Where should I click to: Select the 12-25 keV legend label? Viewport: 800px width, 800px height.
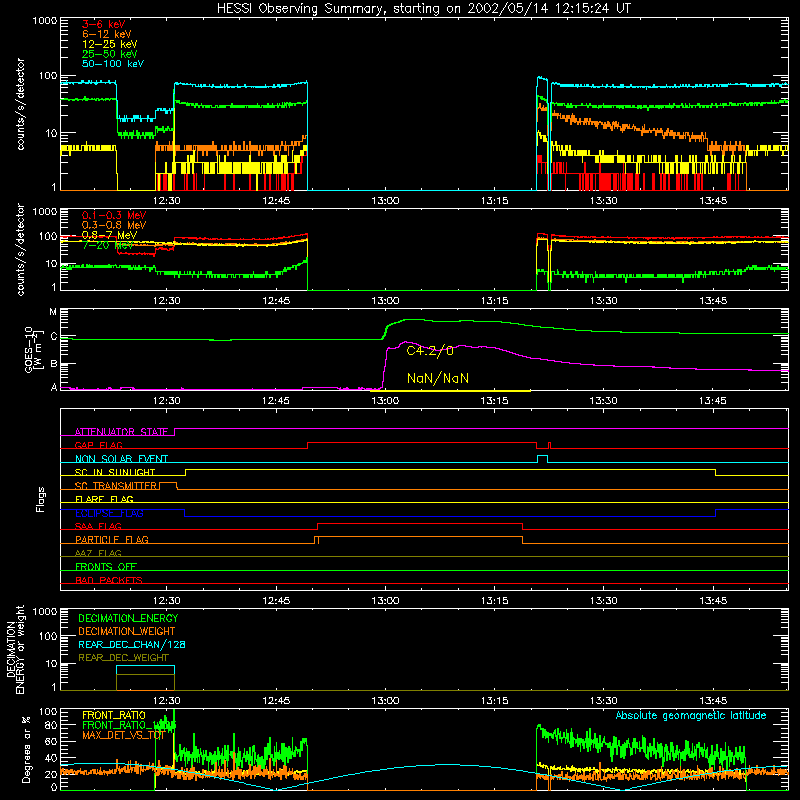[x=110, y=44]
